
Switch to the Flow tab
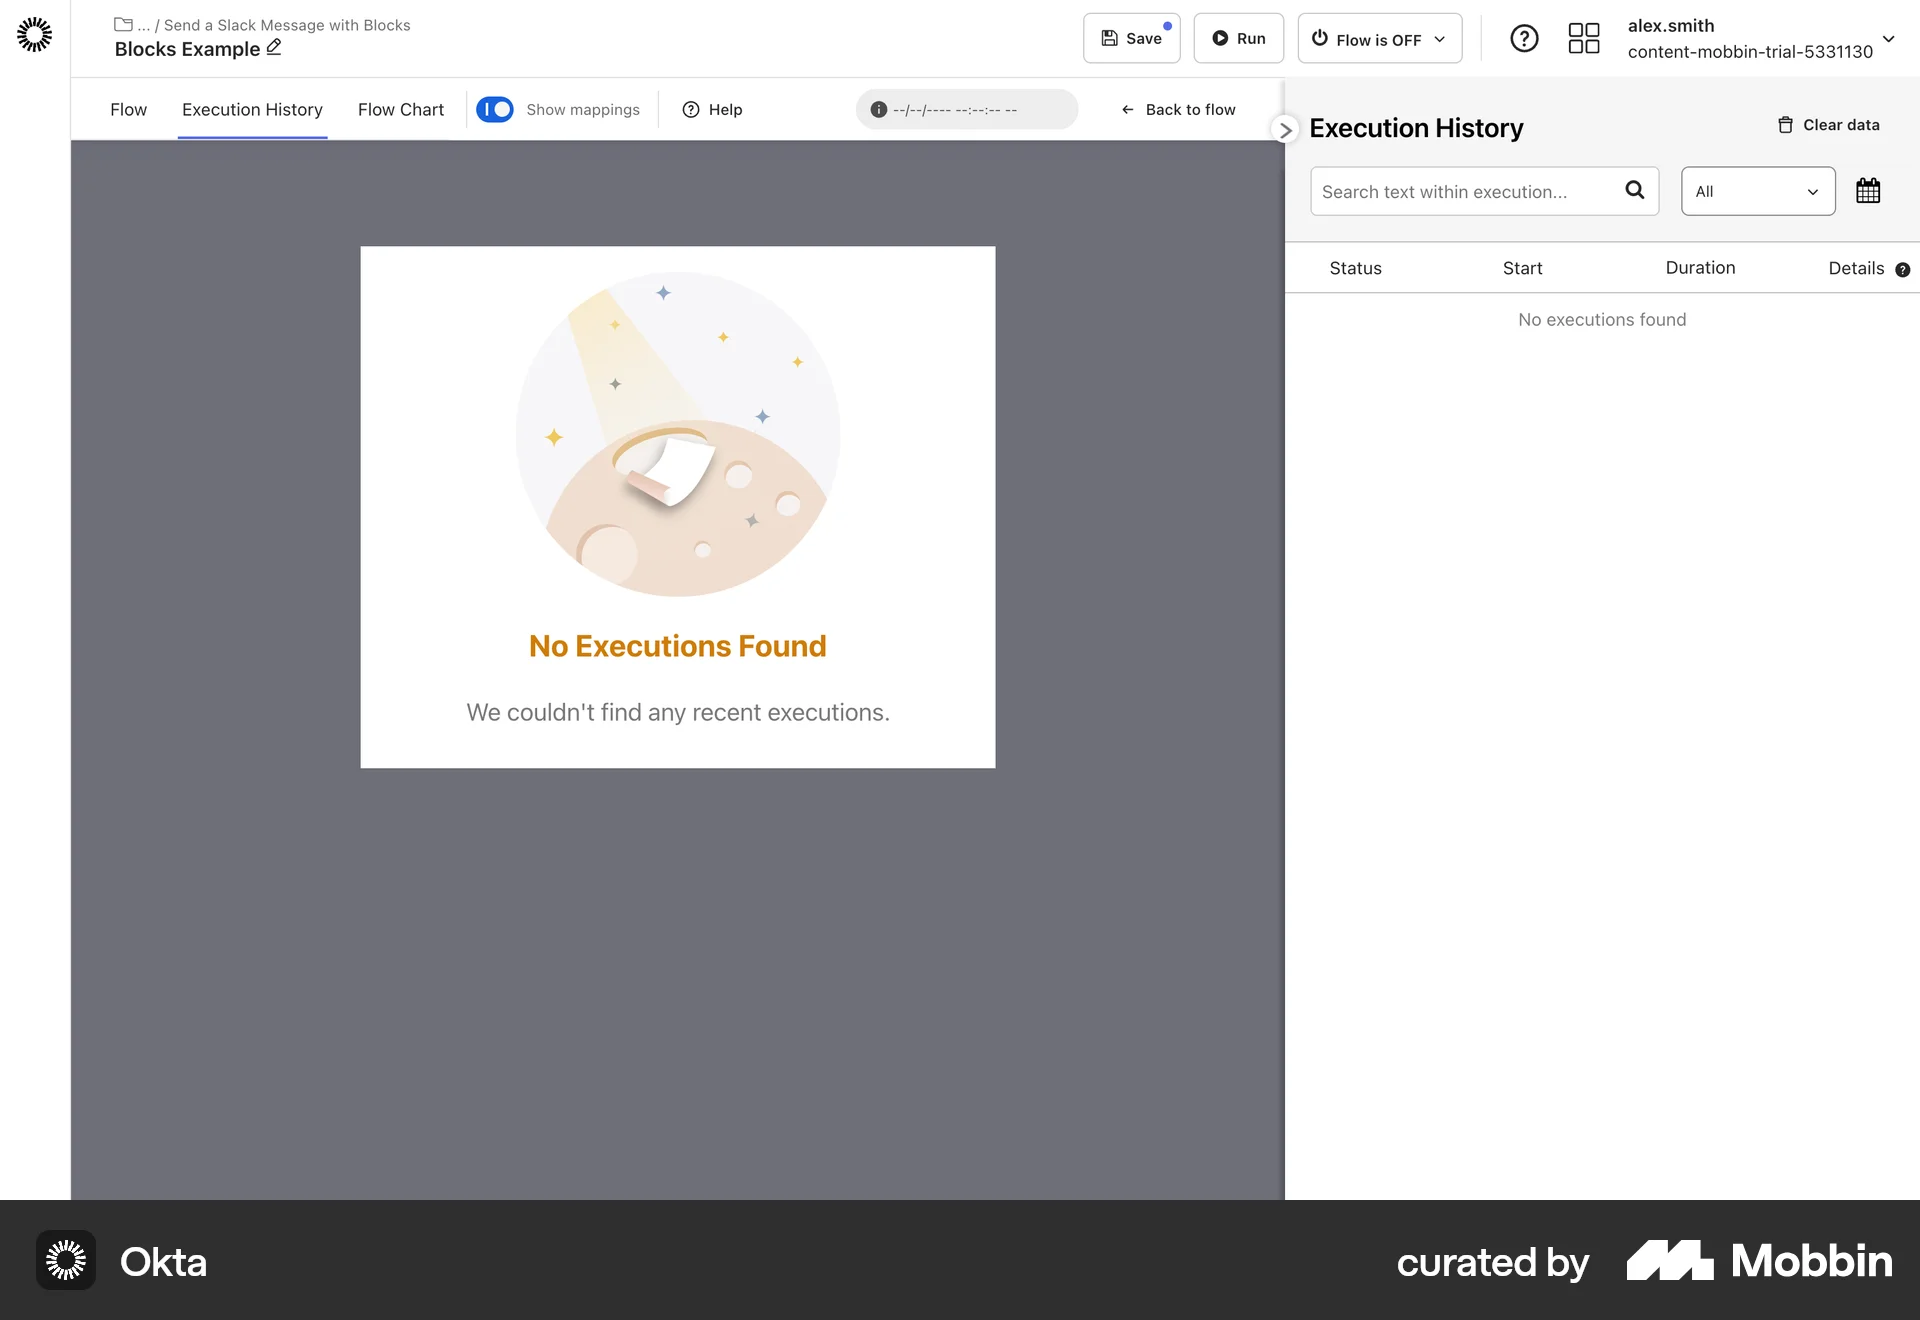(x=128, y=110)
